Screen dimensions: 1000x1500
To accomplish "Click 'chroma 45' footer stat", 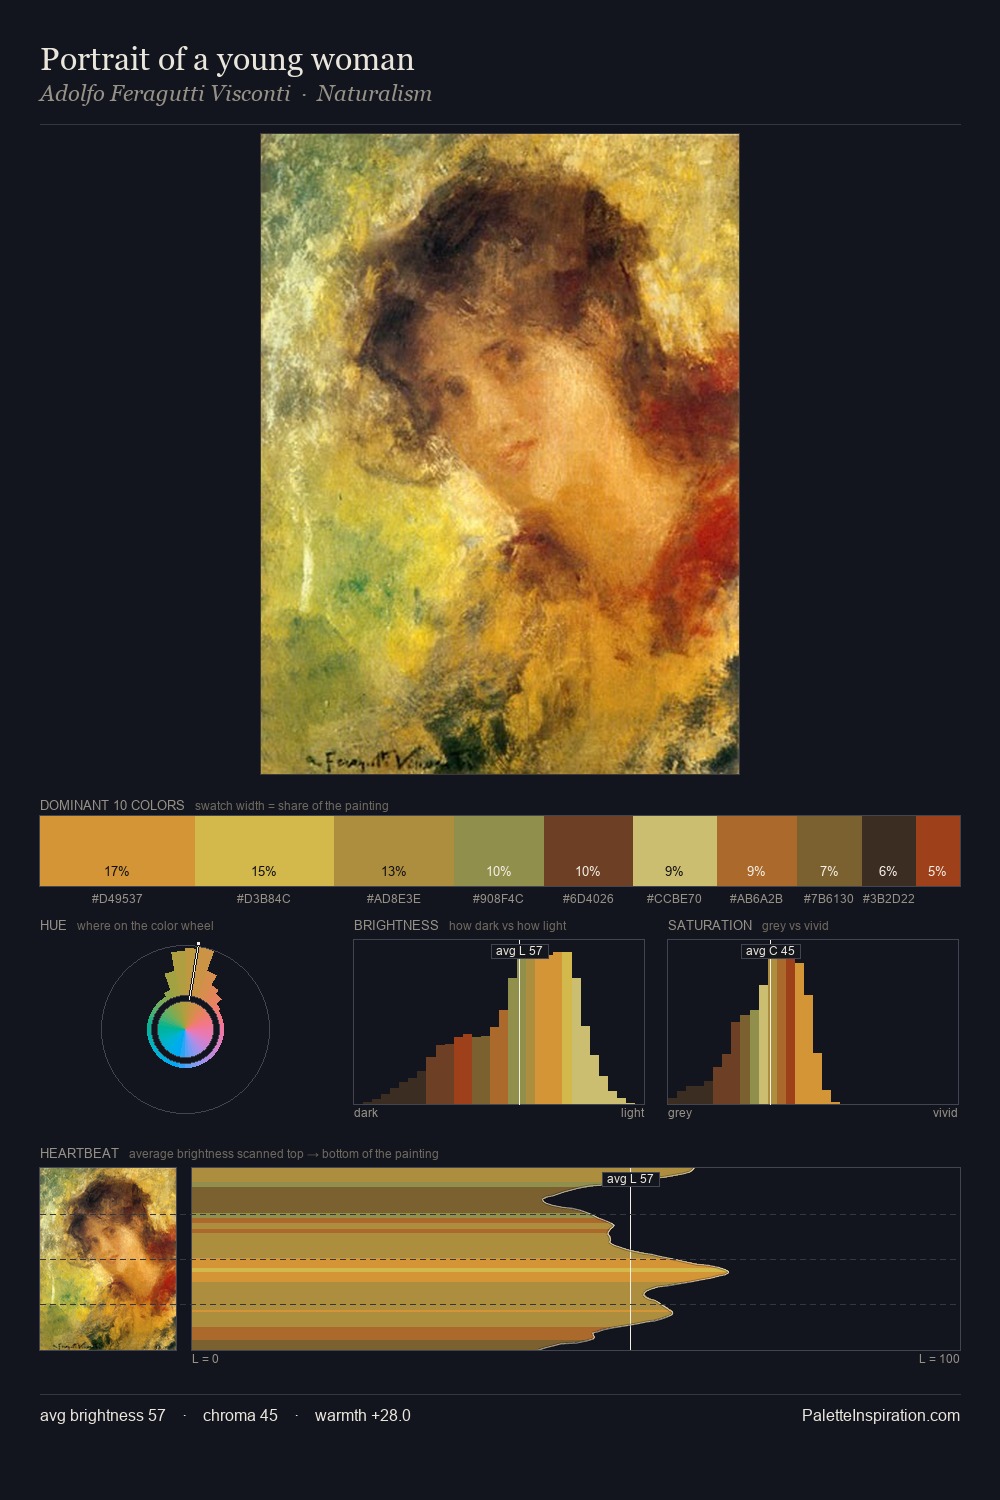I will (240, 1415).
